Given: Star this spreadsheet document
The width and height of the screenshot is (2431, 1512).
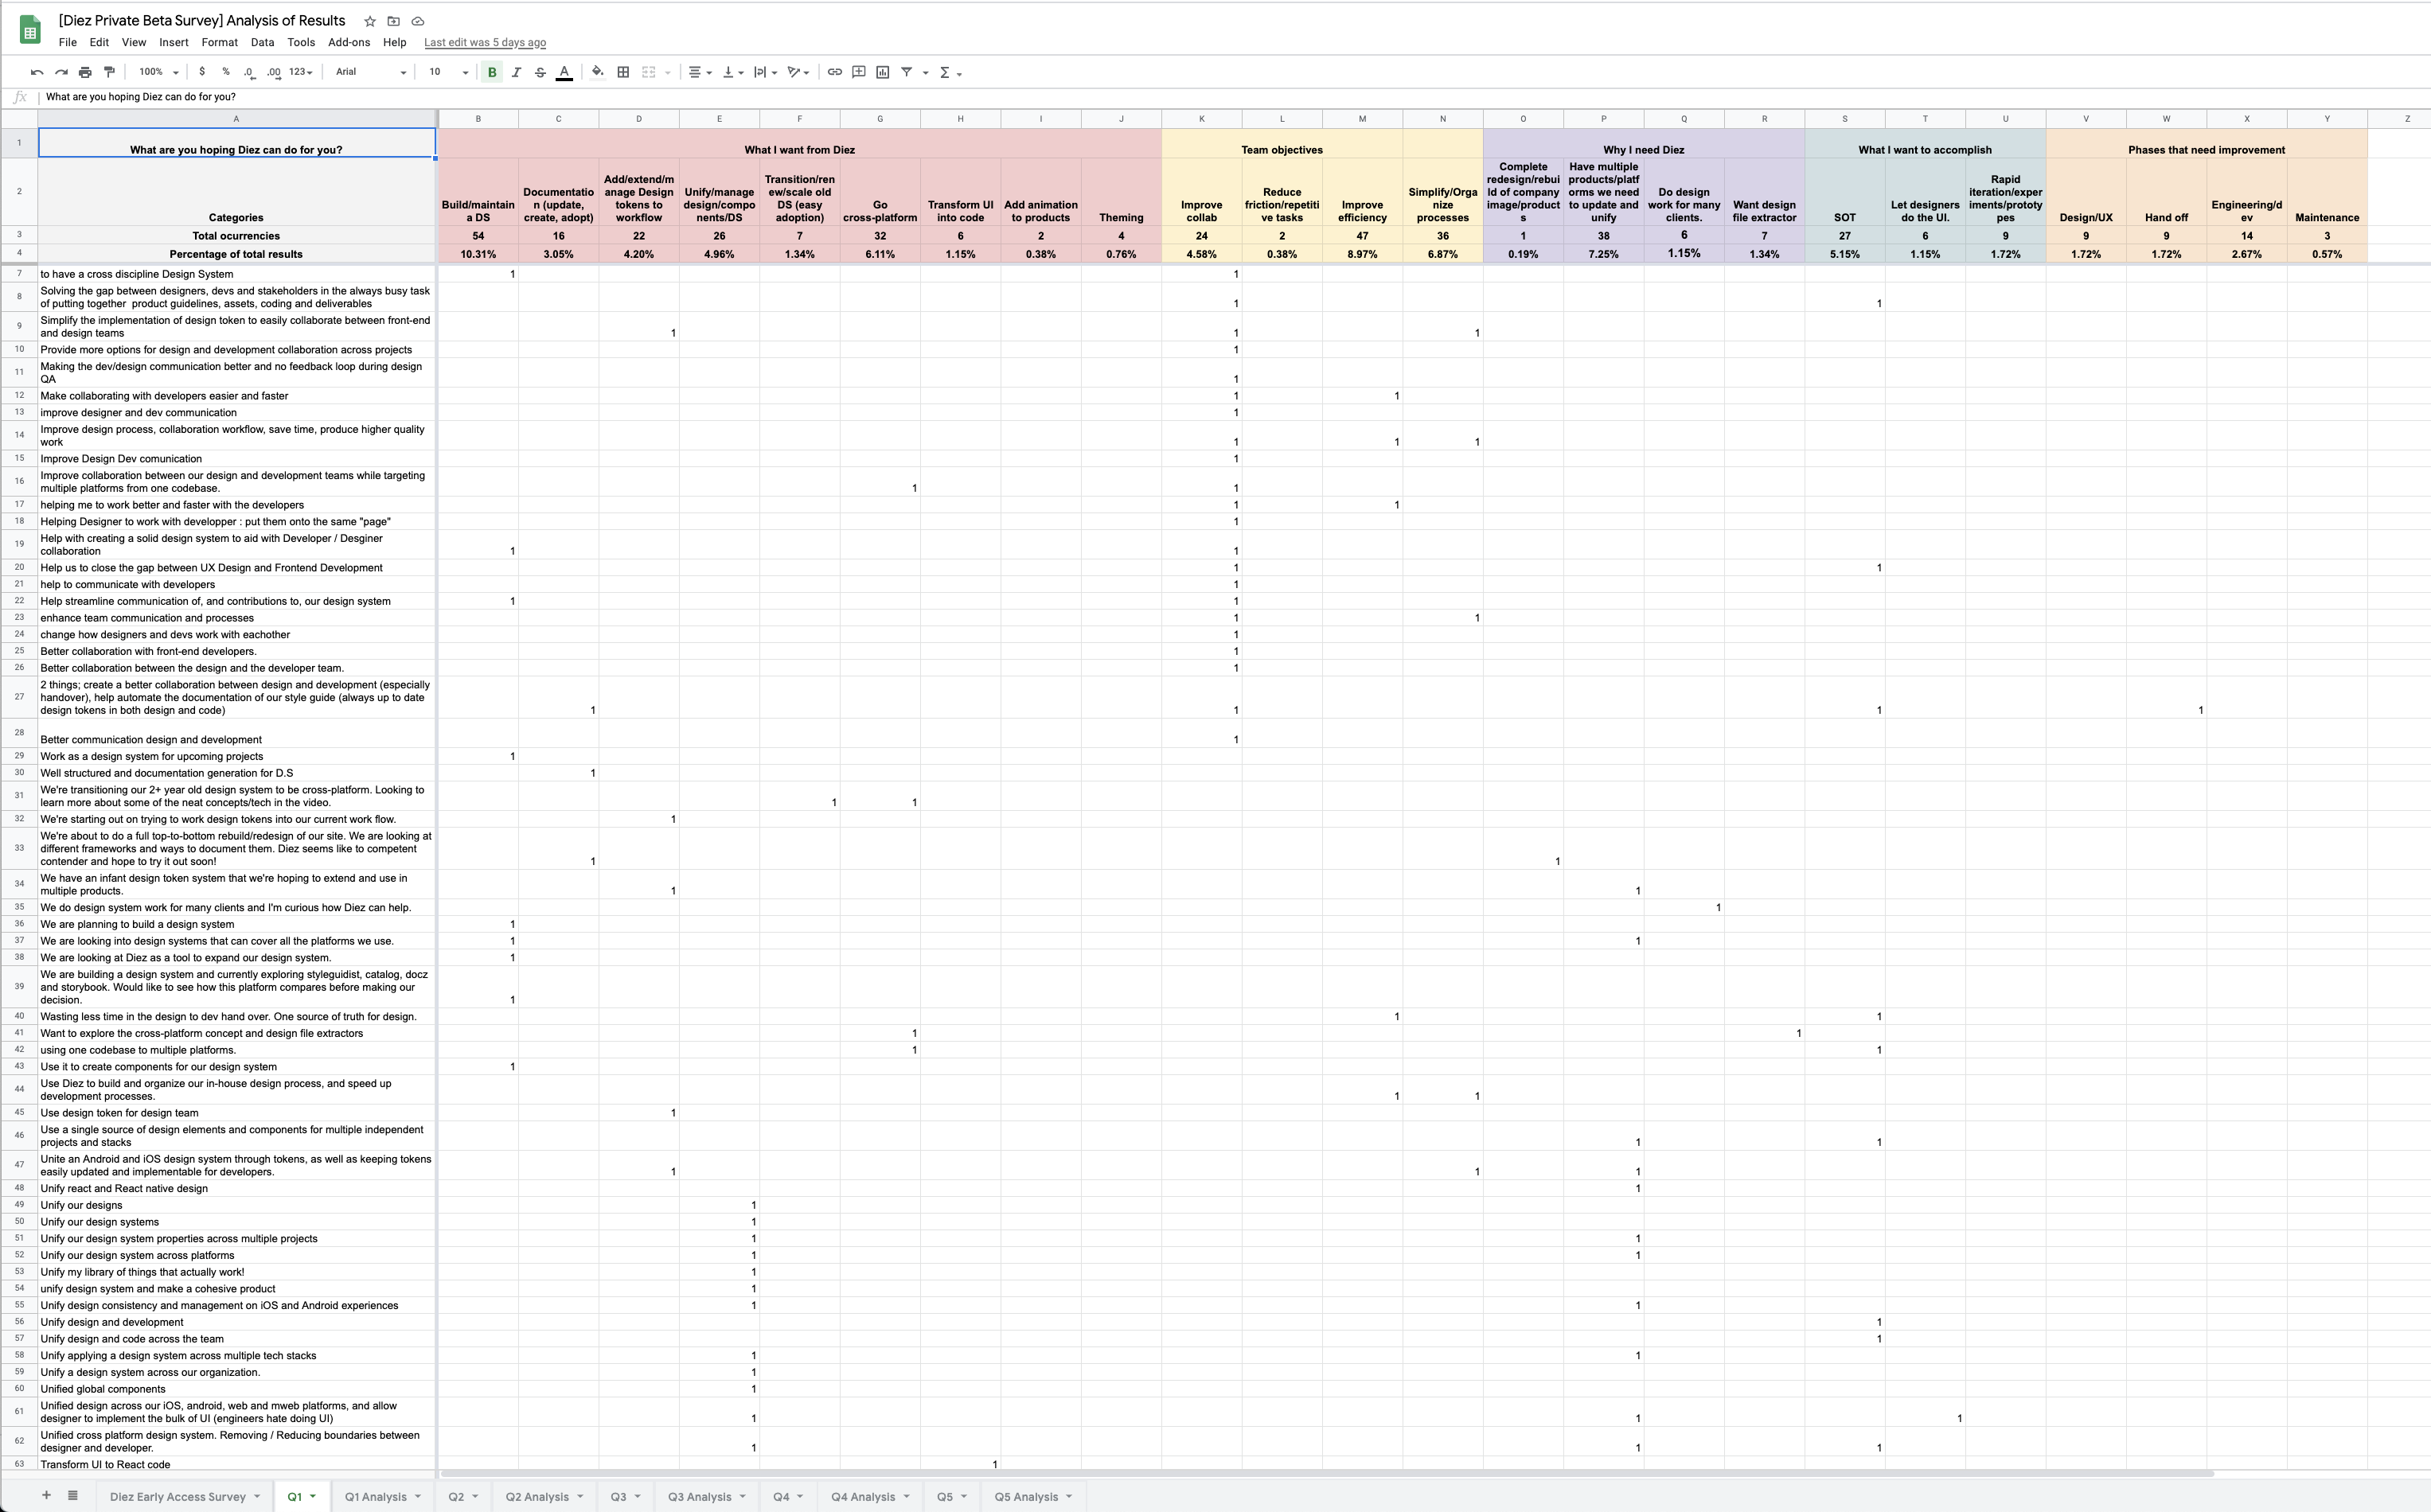Looking at the screenshot, I should click(x=370, y=21).
